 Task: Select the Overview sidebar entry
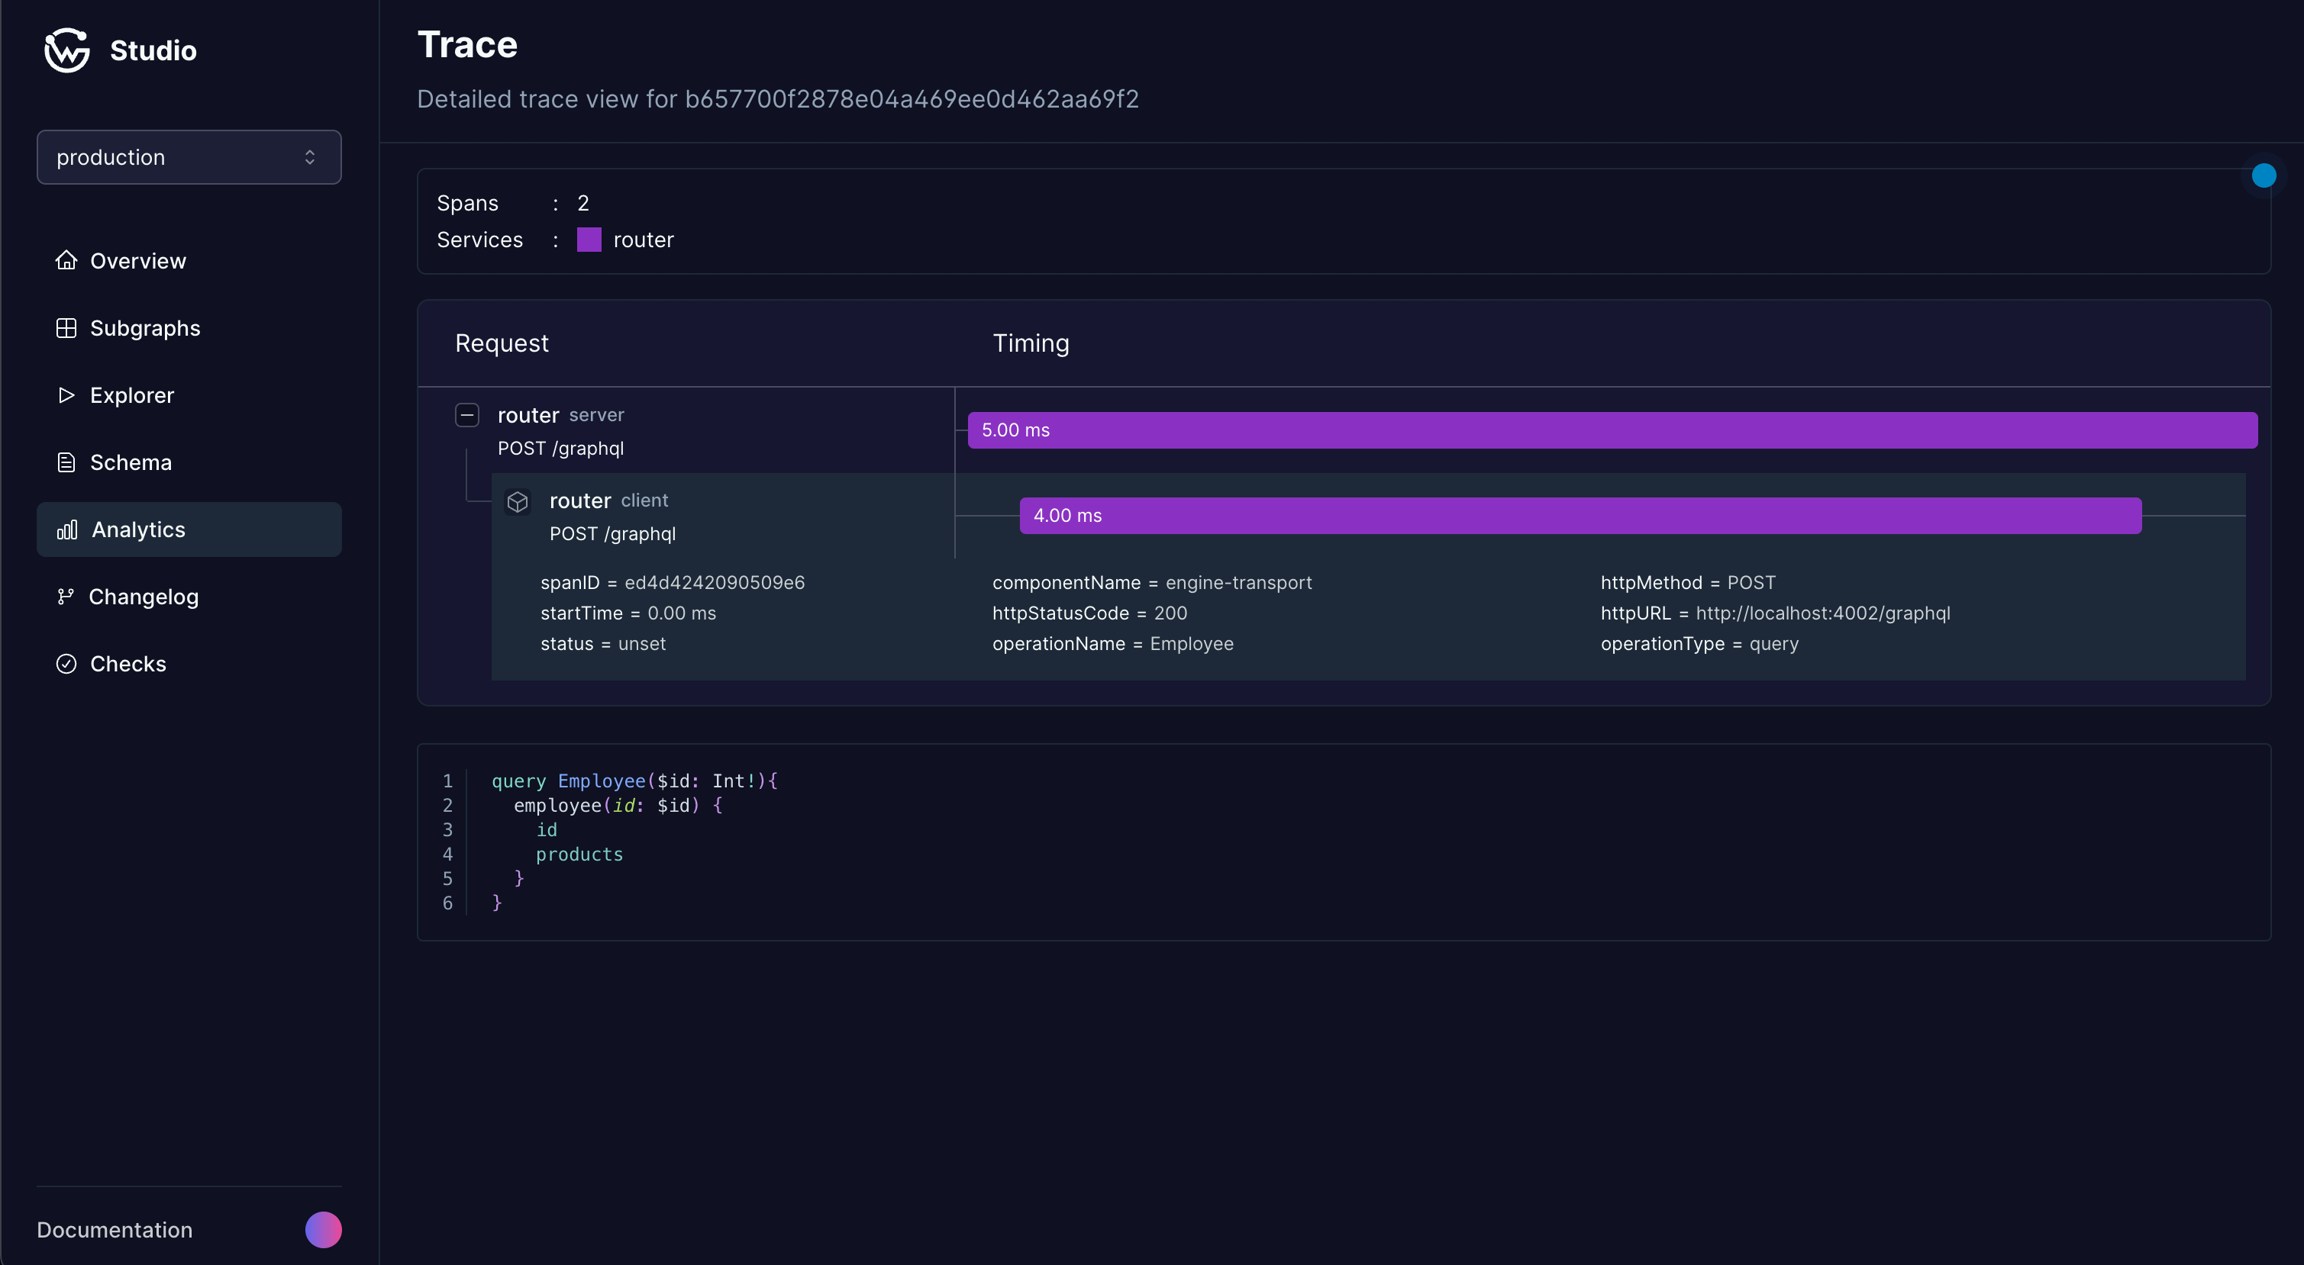point(138,260)
